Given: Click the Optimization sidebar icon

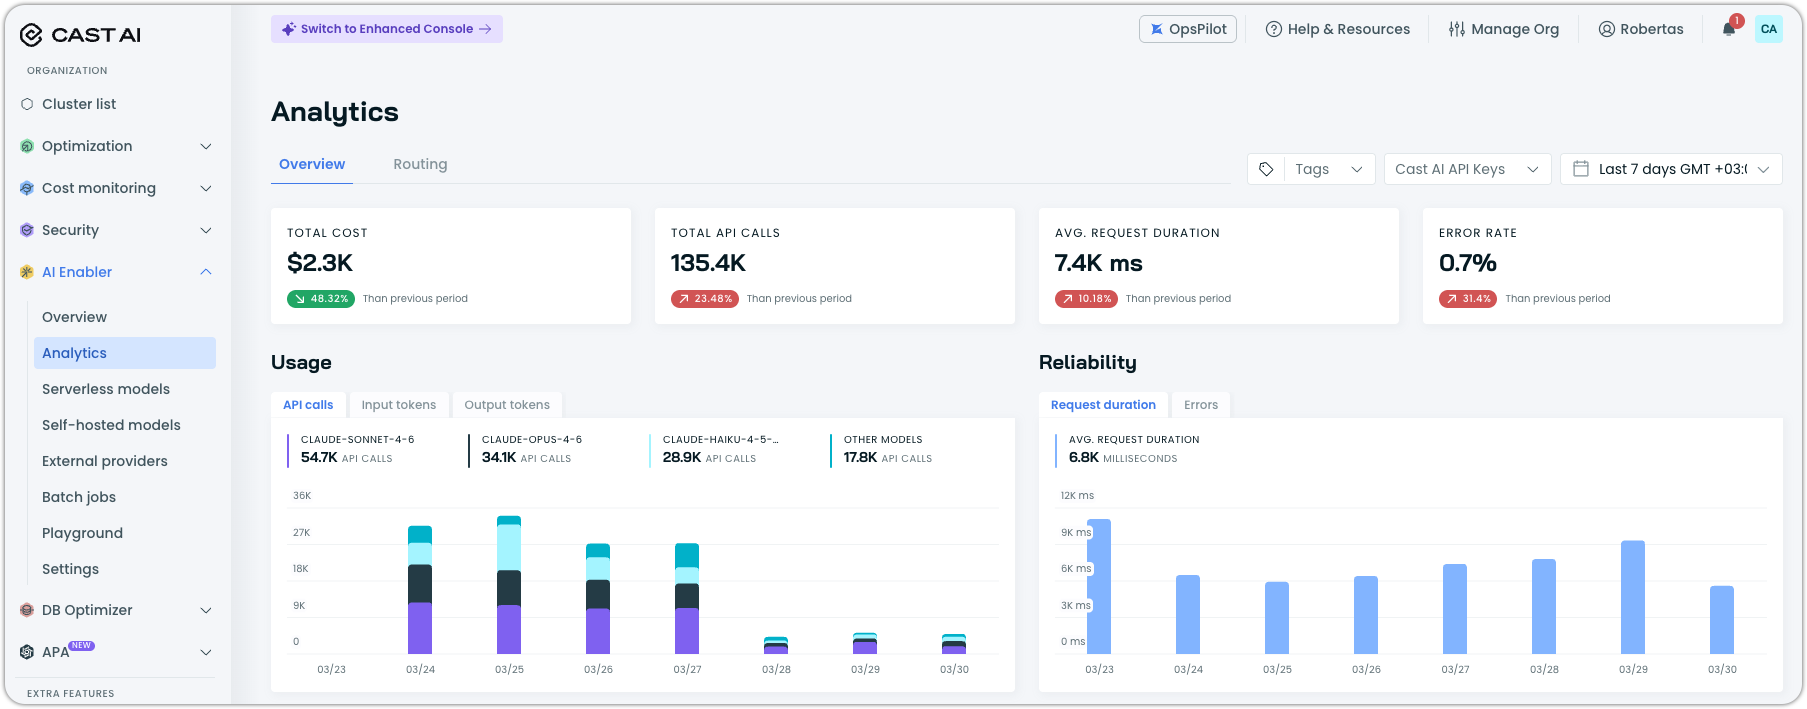Looking at the screenshot, I should click(27, 146).
